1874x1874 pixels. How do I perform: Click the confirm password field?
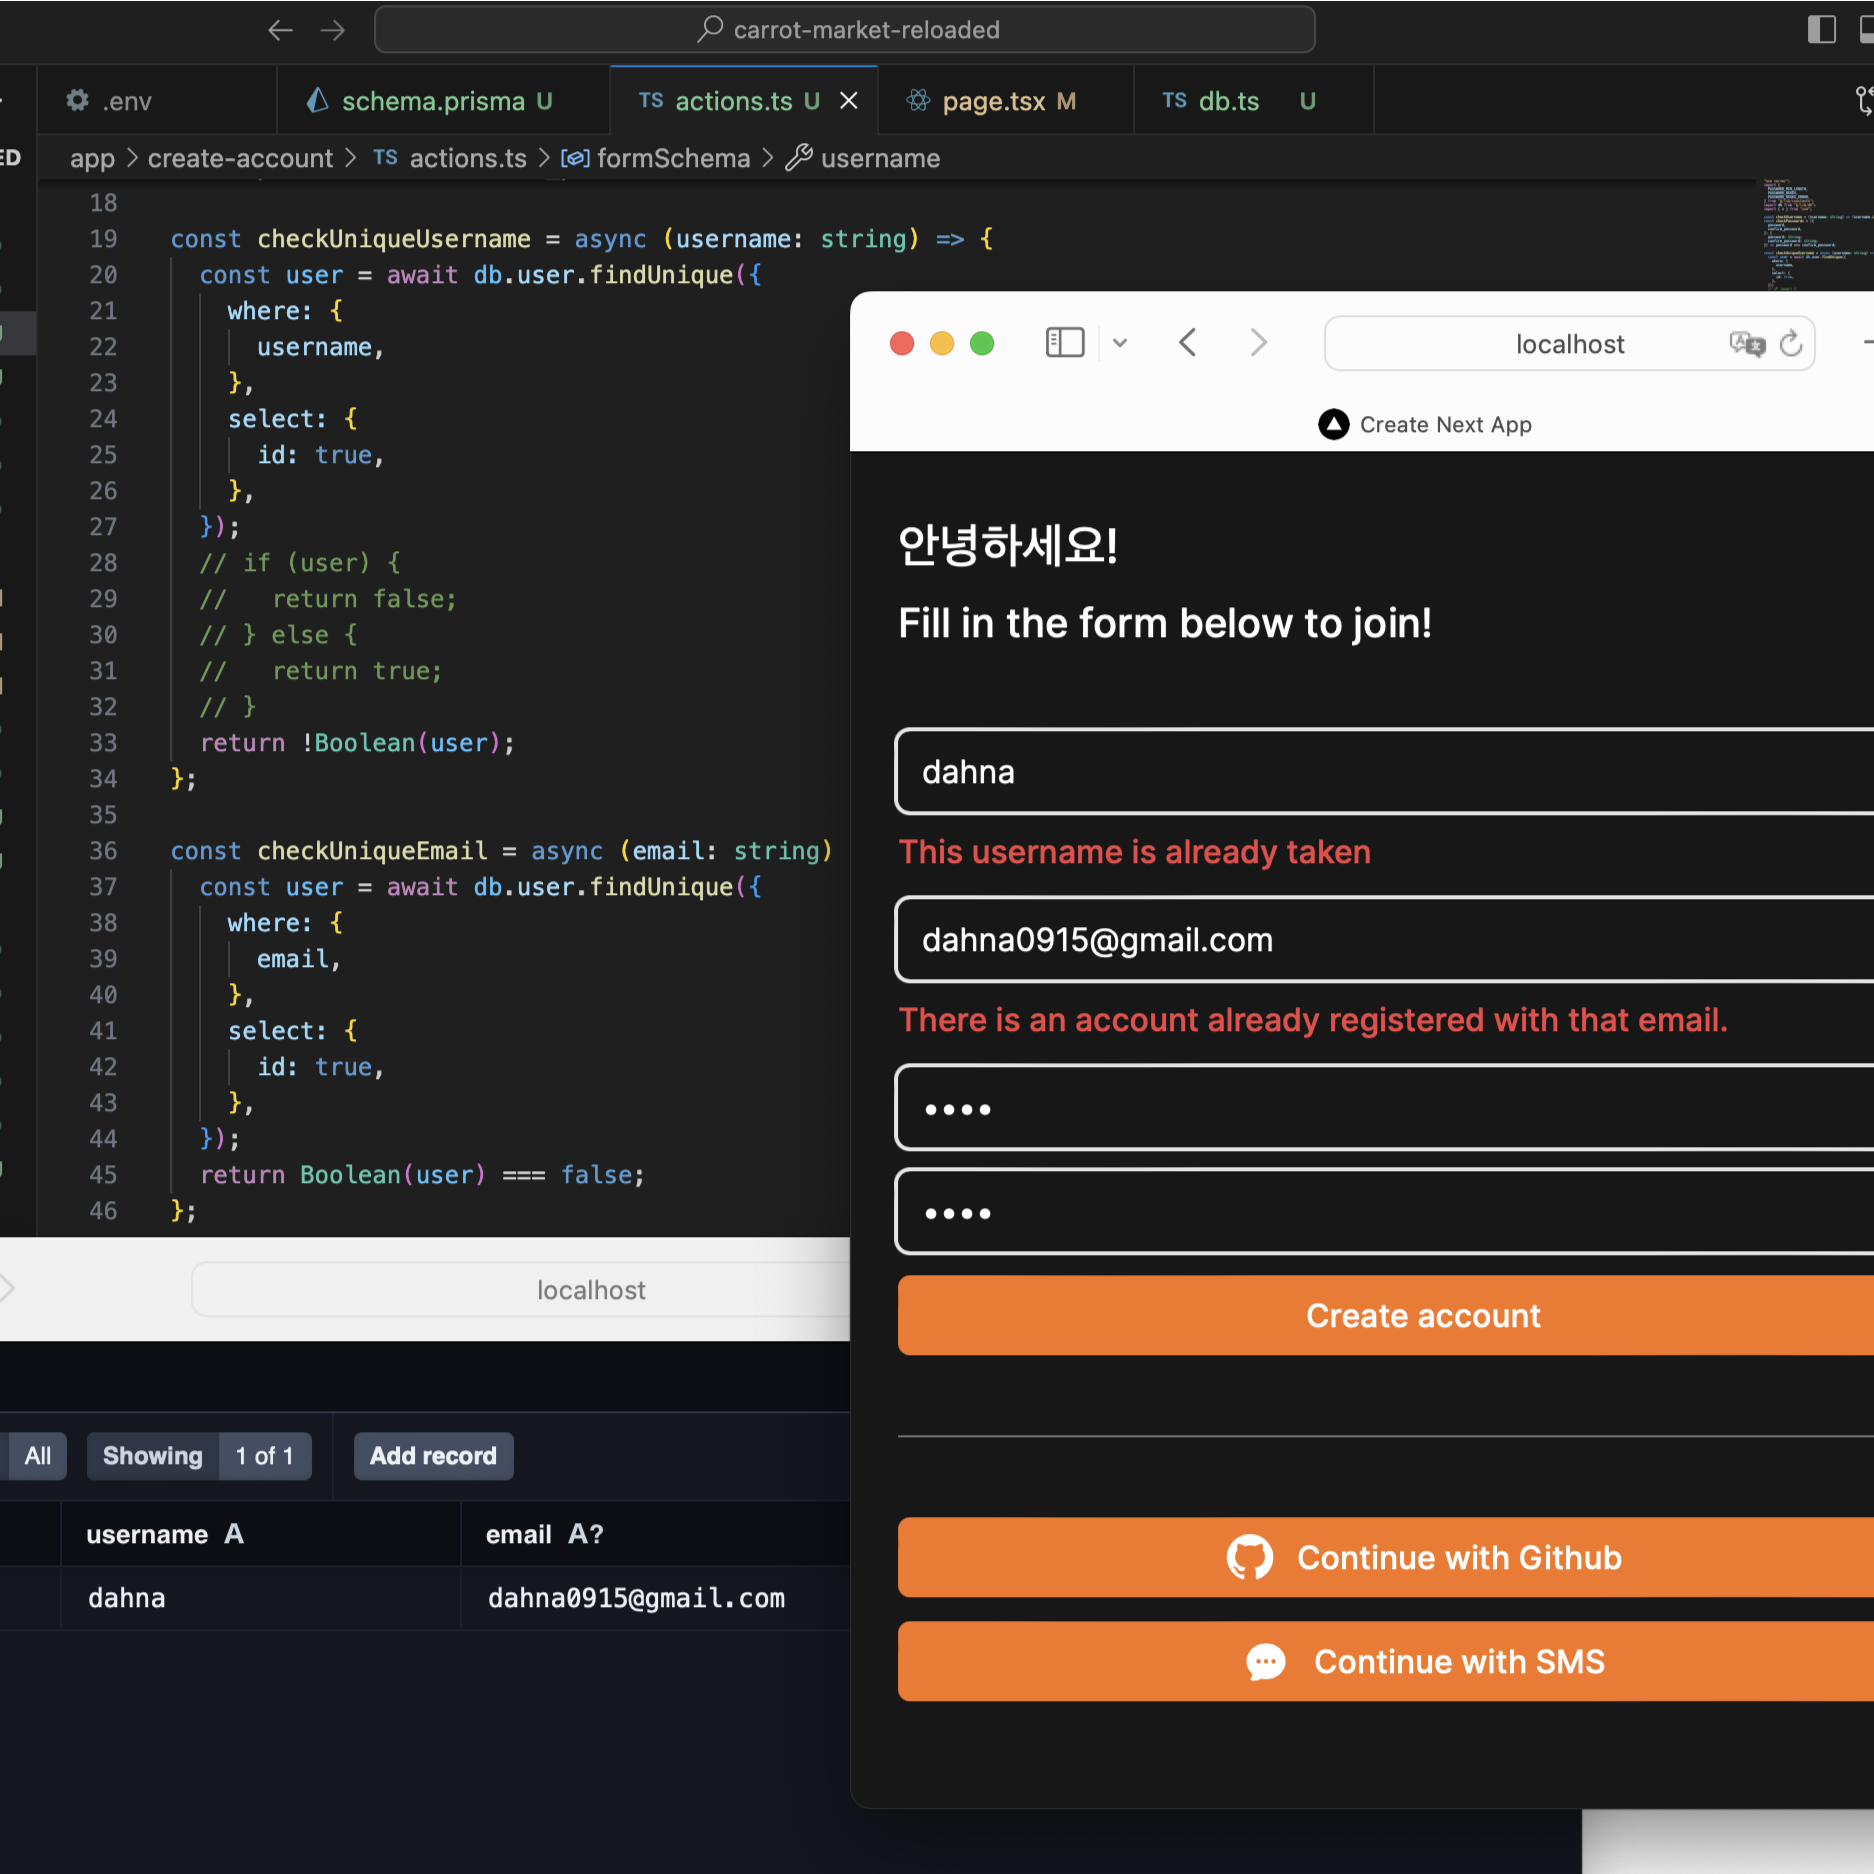pyautogui.click(x=1384, y=1212)
